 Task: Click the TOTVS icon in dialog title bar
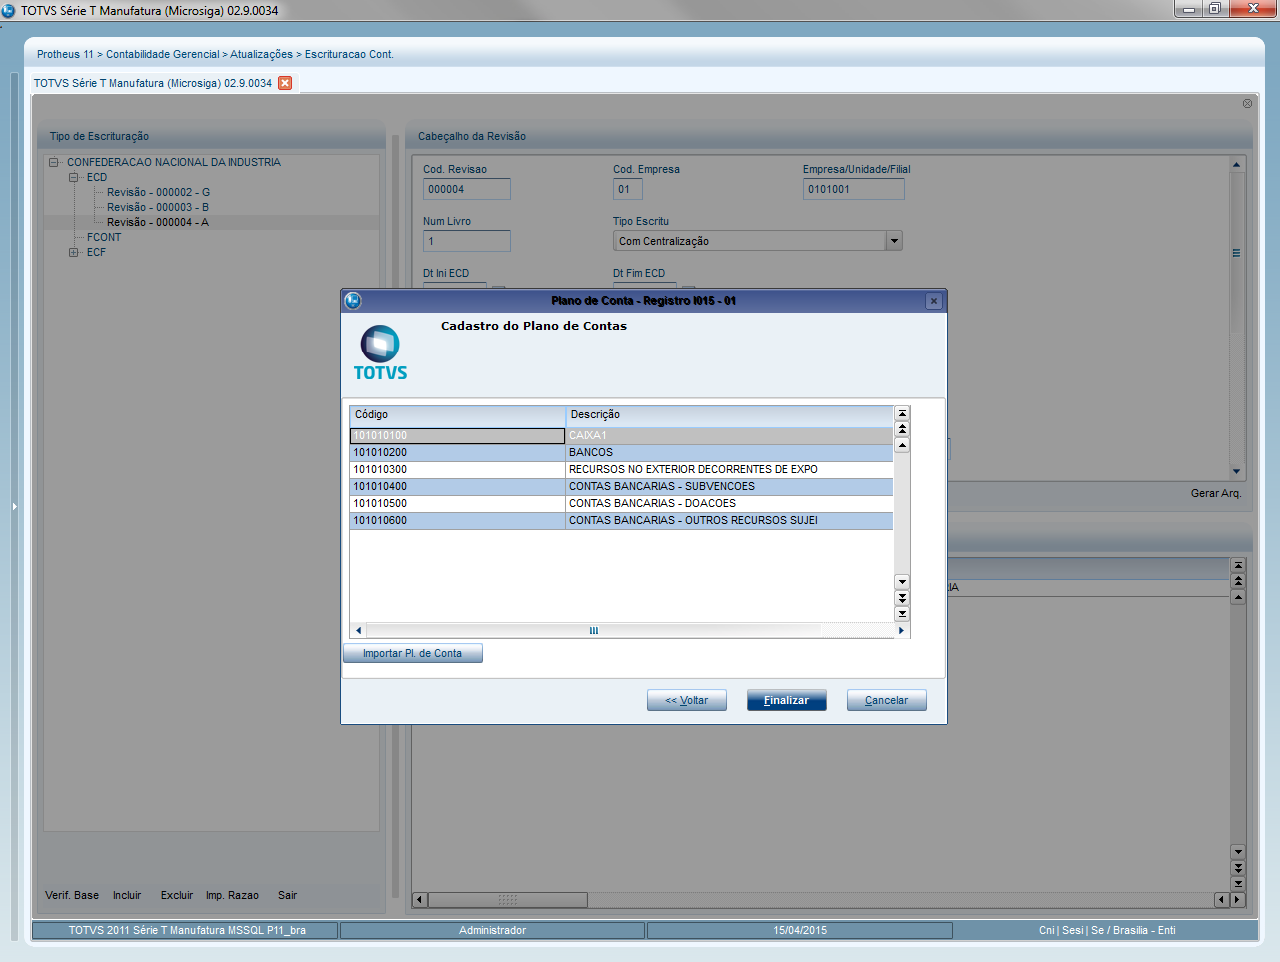pyautogui.click(x=353, y=301)
